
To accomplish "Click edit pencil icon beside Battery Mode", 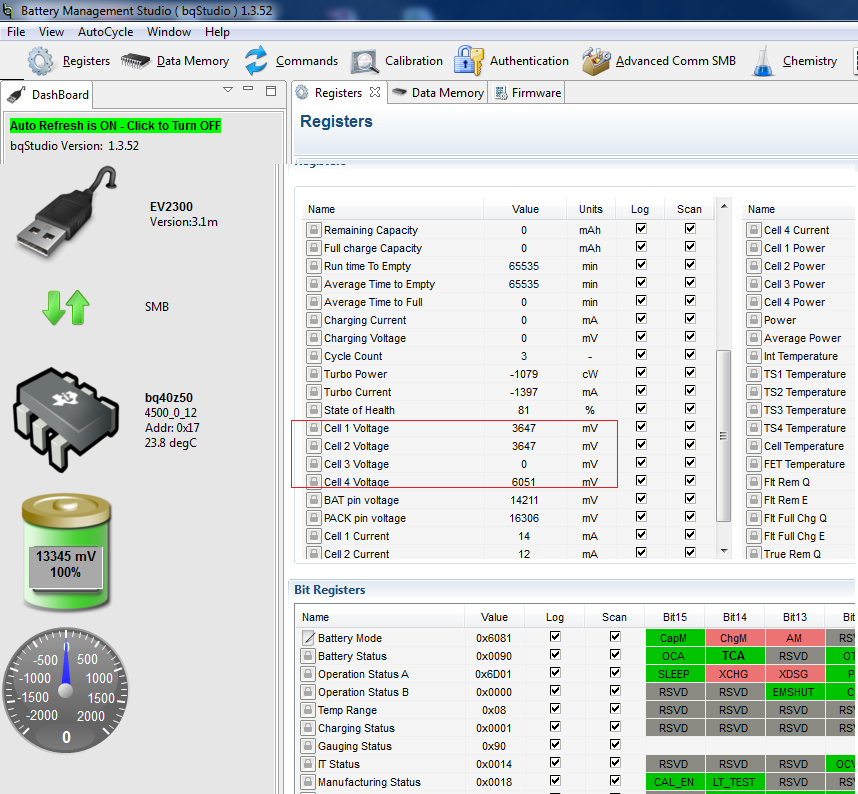I will coord(309,637).
